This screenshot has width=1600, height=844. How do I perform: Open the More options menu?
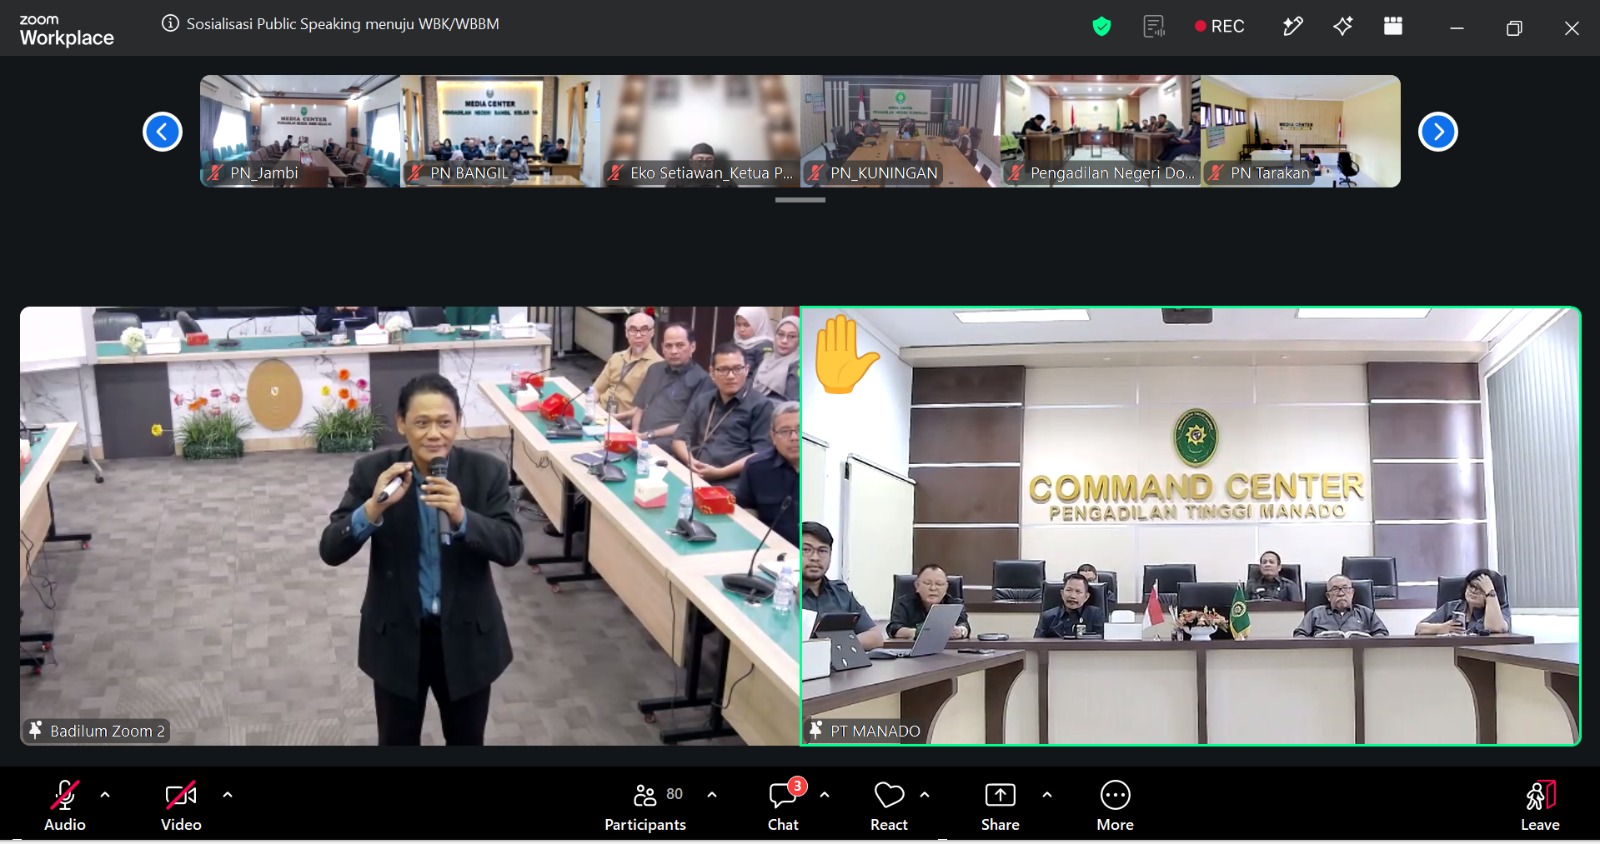1115,806
